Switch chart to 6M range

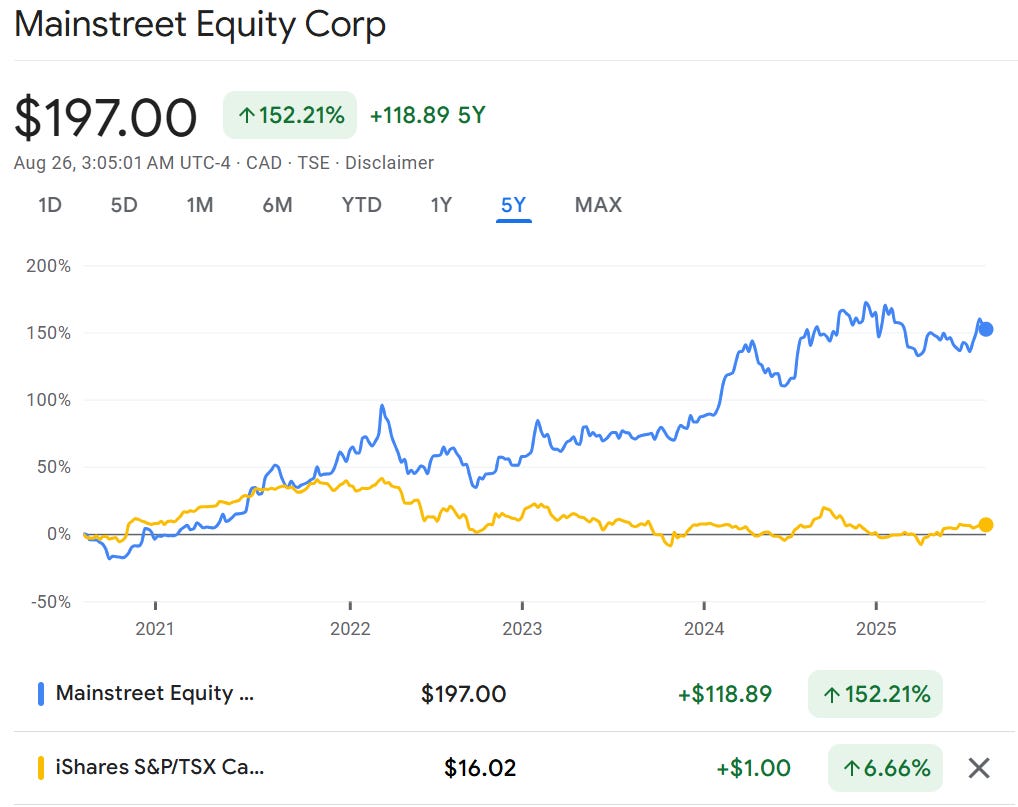pyautogui.click(x=277, y=205)
